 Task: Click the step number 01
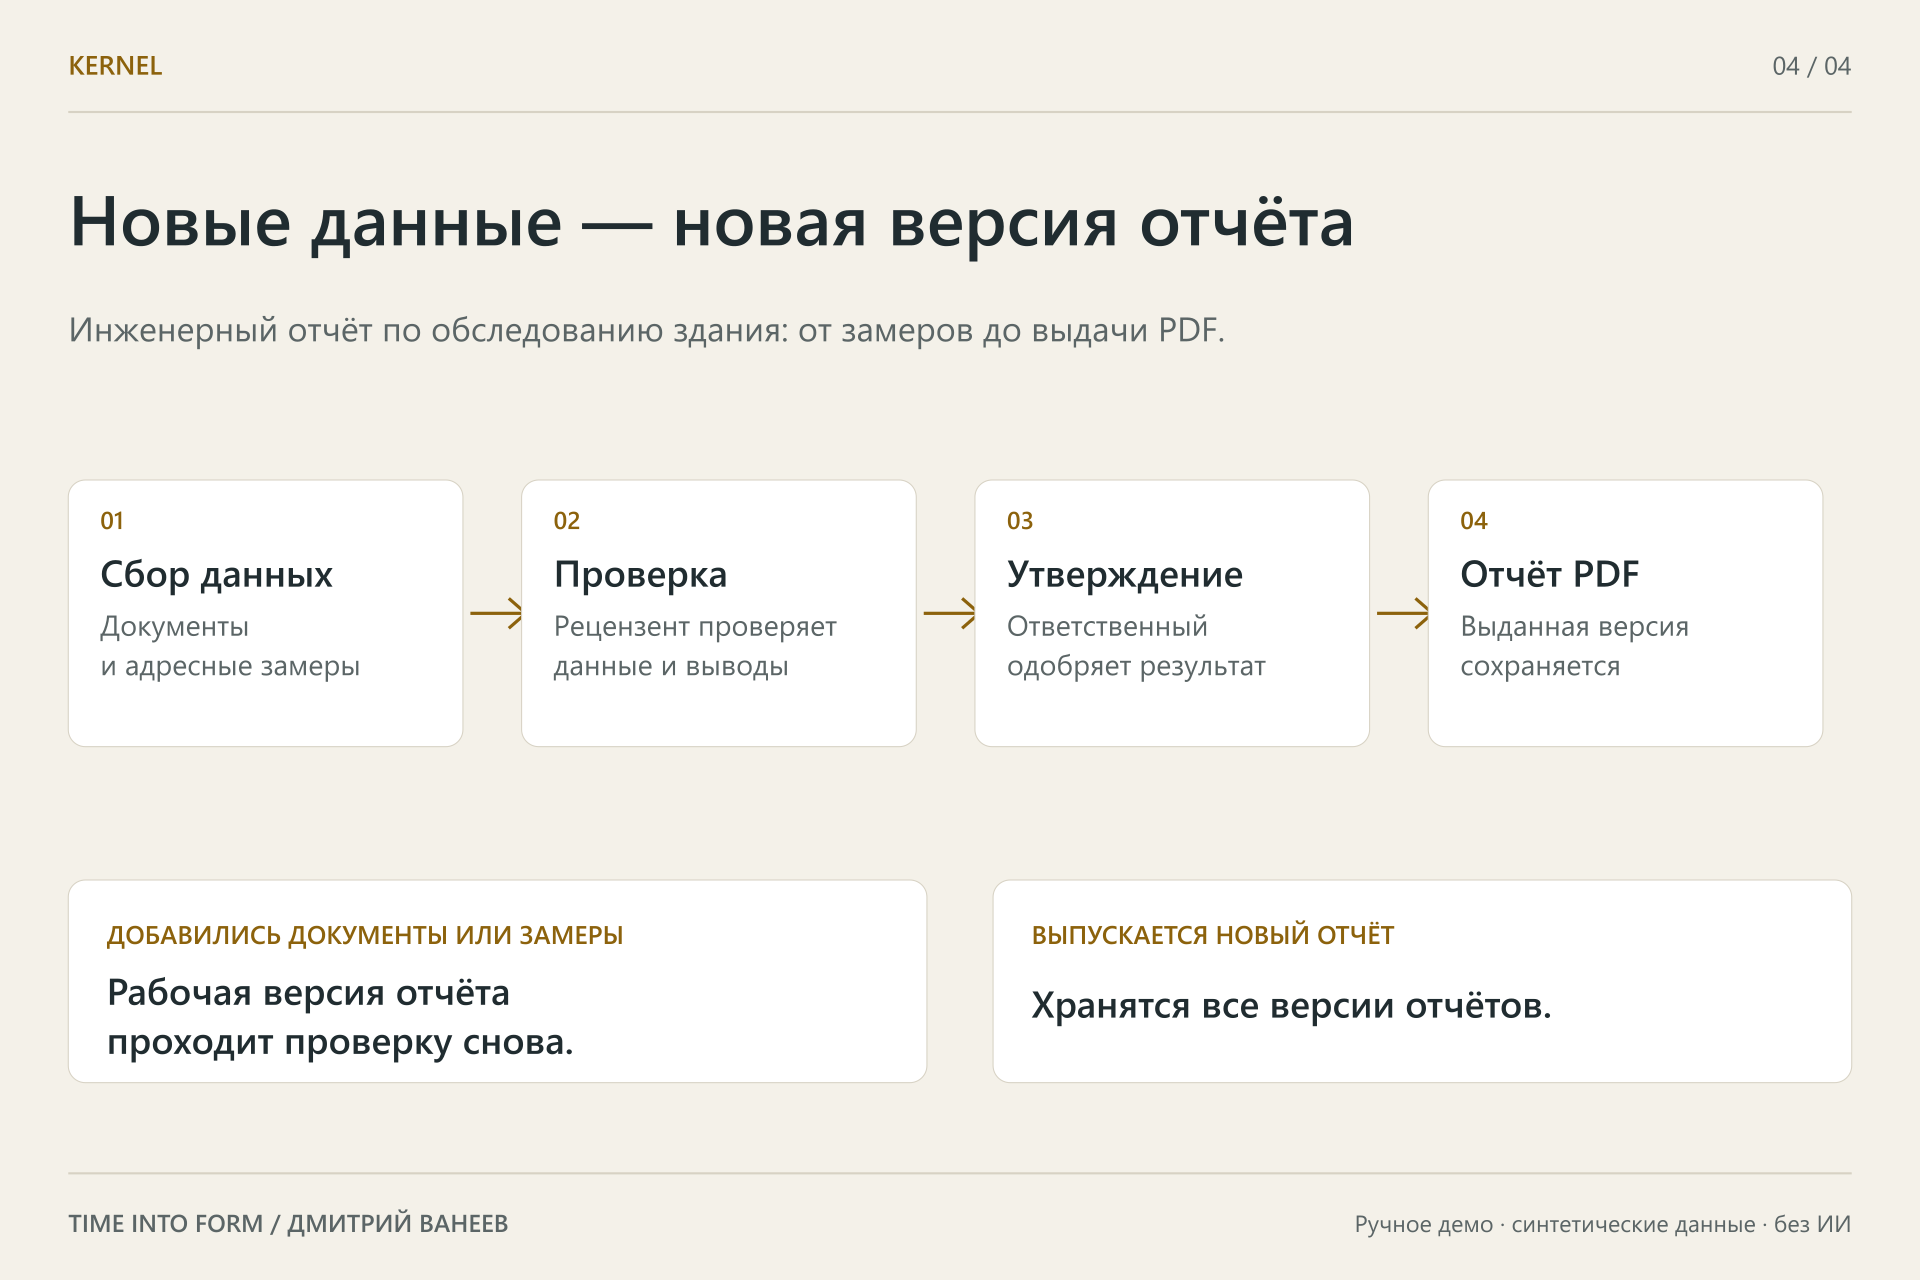tap(112, 521)
